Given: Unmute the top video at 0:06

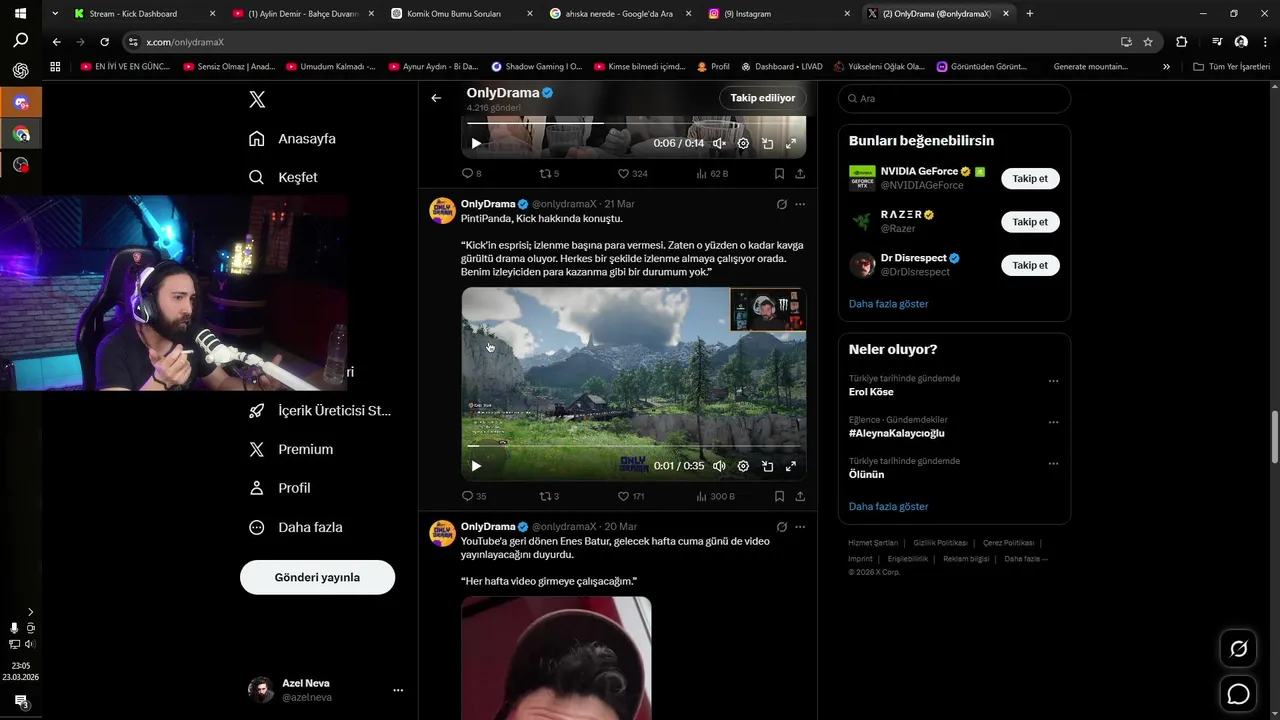Looking at the screenshot, I should tap(719, 143).
